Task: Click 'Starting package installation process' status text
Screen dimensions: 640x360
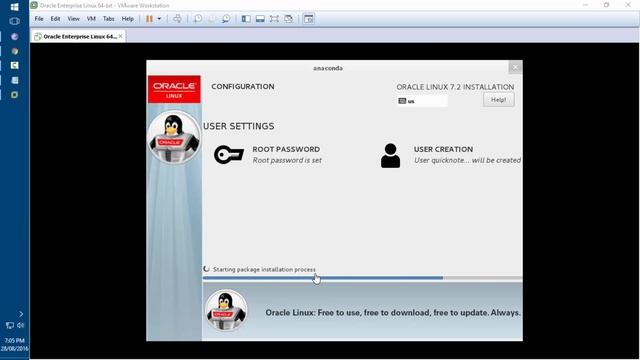Action: [x=264, y=269]
